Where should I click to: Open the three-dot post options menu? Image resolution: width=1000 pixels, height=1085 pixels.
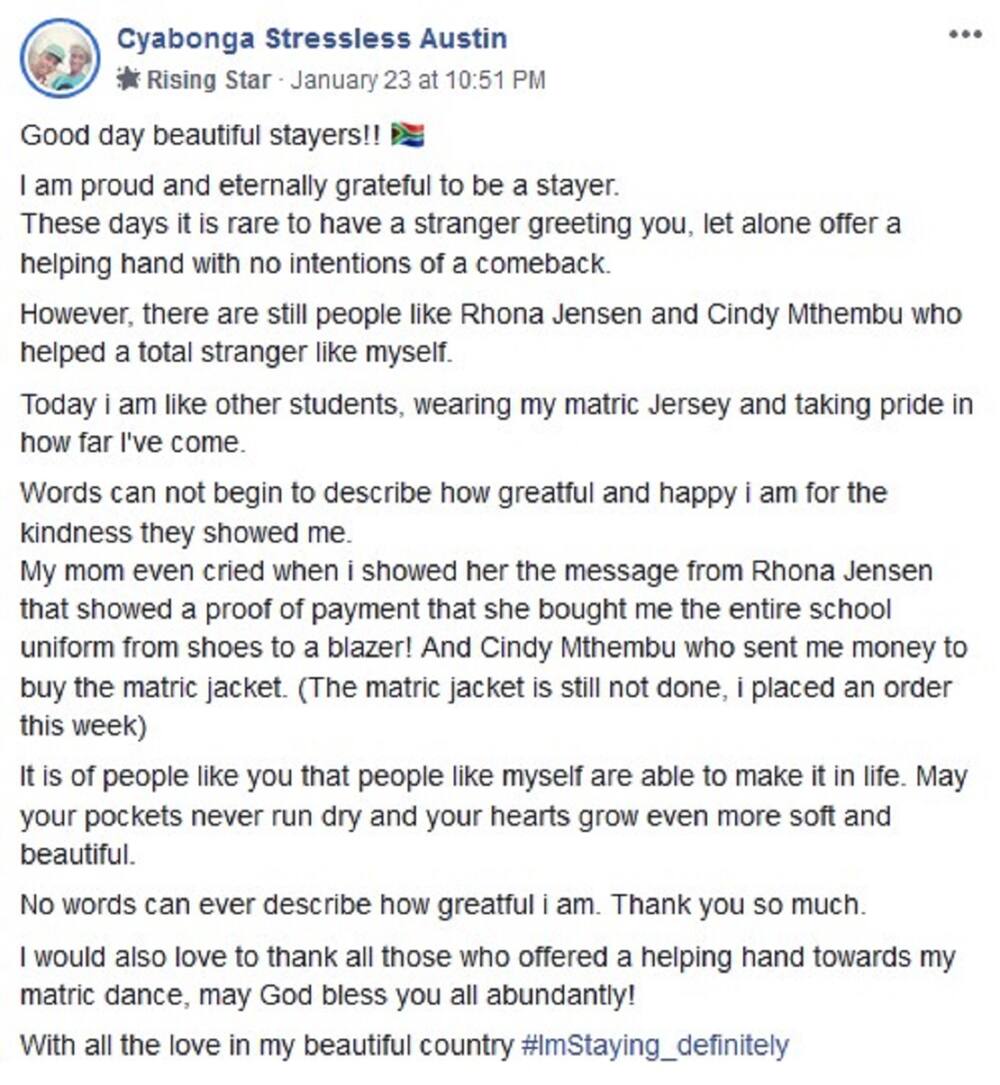pos(965,34)
